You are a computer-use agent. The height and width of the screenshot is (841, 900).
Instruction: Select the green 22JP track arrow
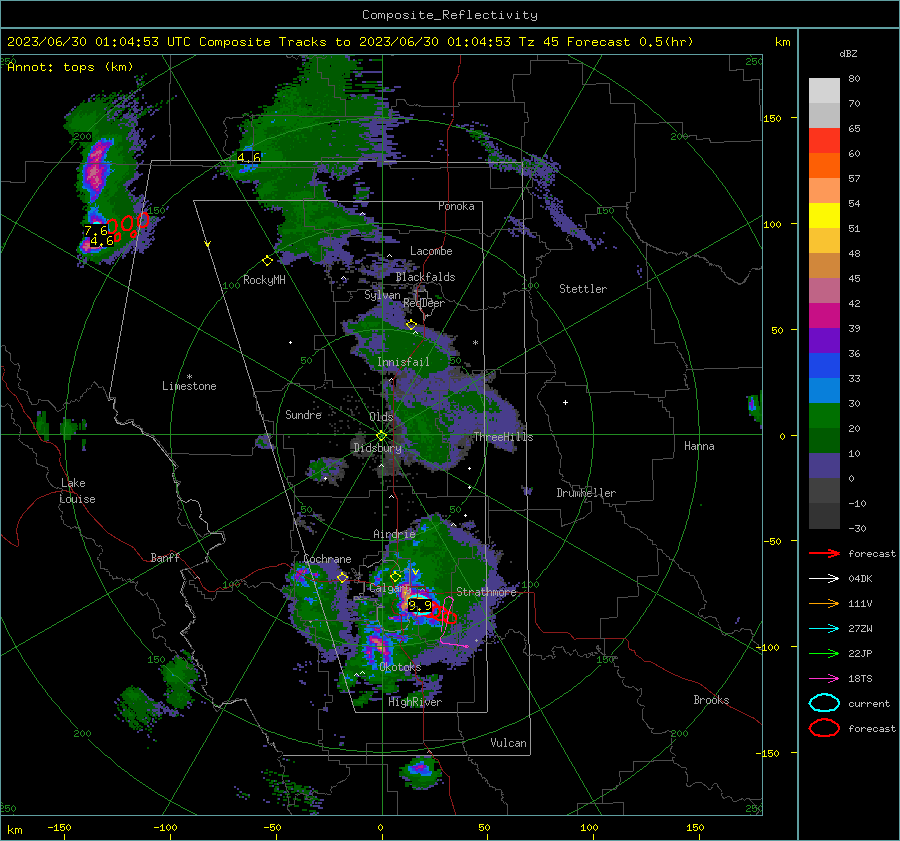point(824,653)
